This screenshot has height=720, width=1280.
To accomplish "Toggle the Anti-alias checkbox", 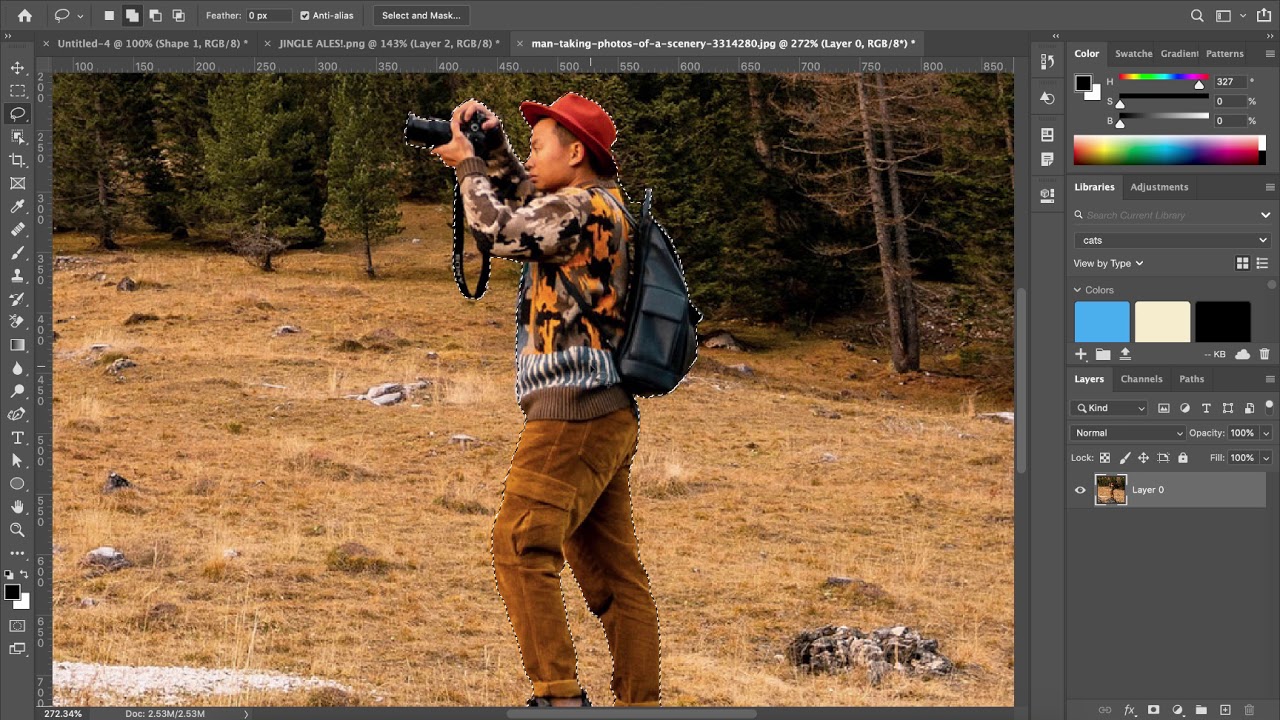I will click(x=305, y=15).
